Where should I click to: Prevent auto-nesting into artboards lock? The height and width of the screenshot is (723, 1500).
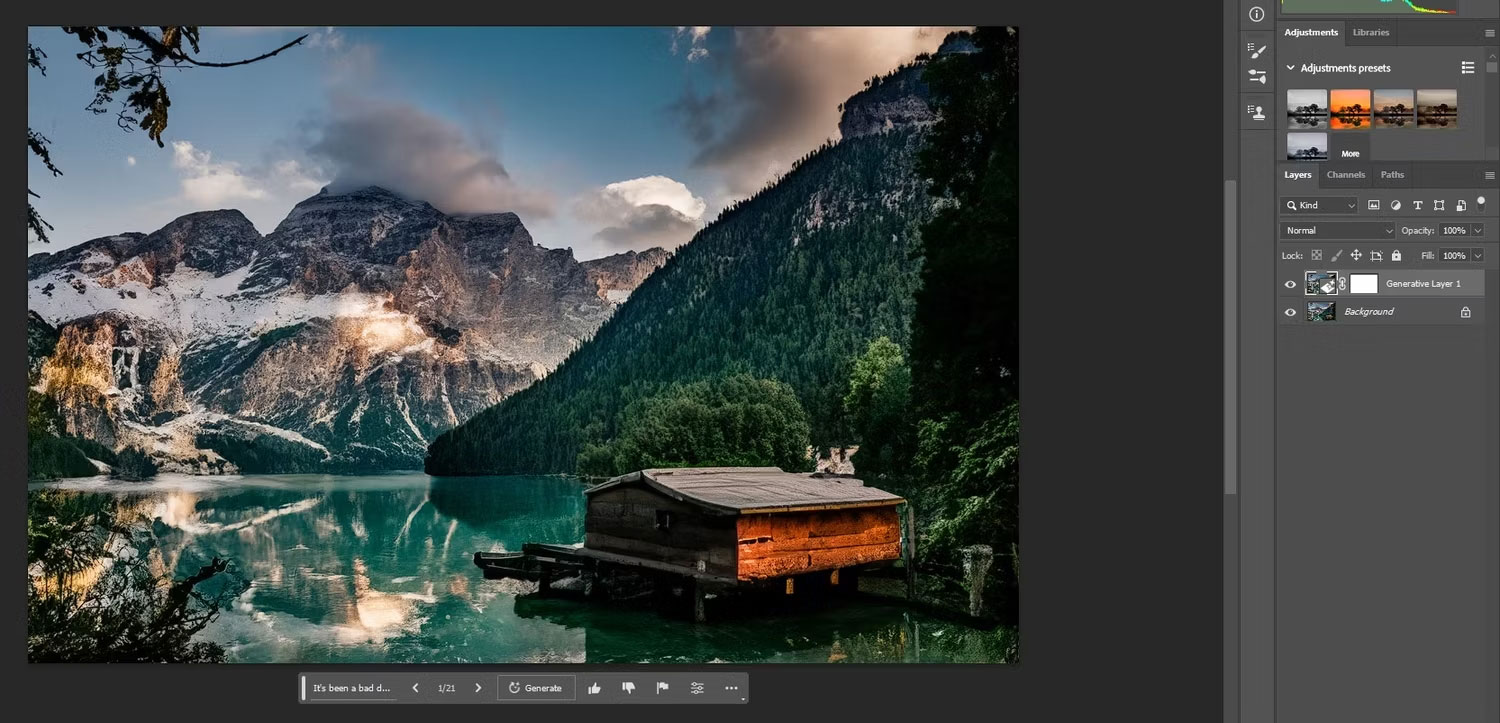click(1376, 256)
